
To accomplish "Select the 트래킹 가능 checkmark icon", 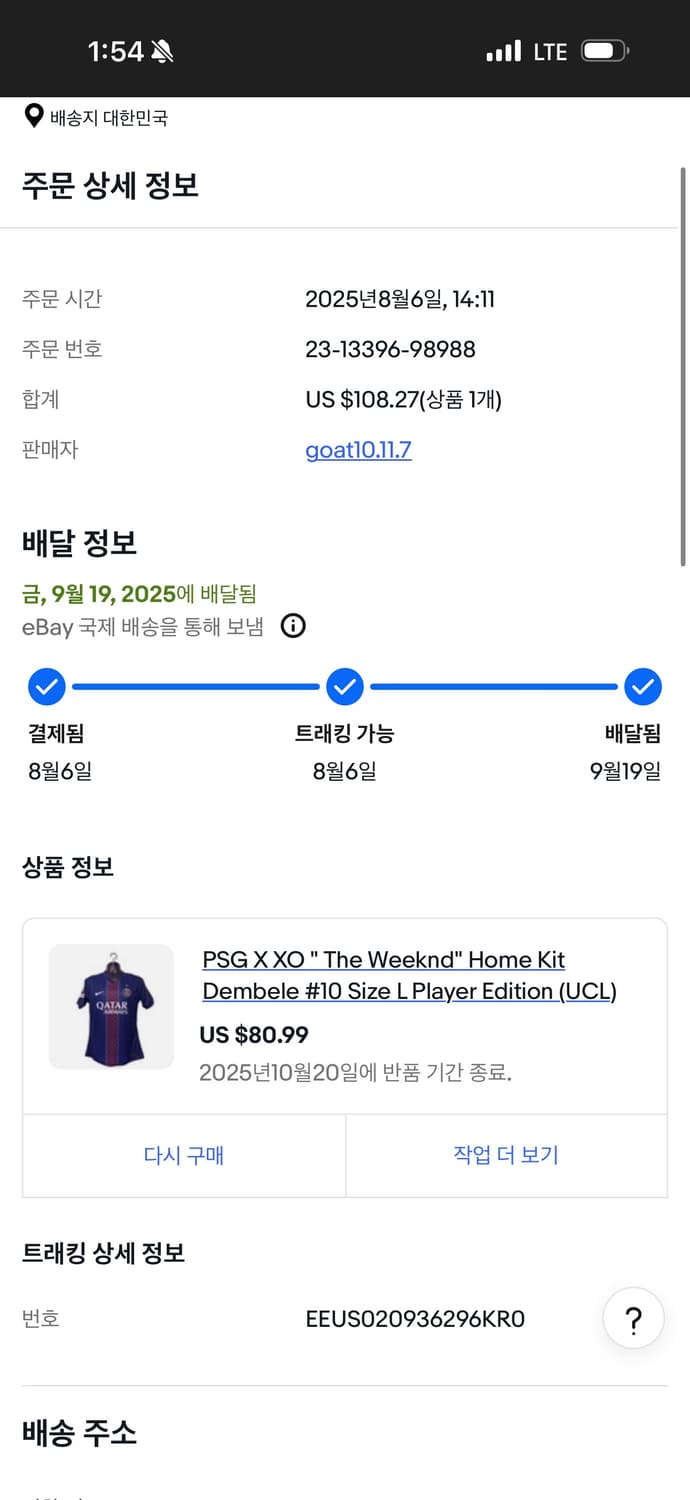I will pyautogui.click(x=345, y=687).
